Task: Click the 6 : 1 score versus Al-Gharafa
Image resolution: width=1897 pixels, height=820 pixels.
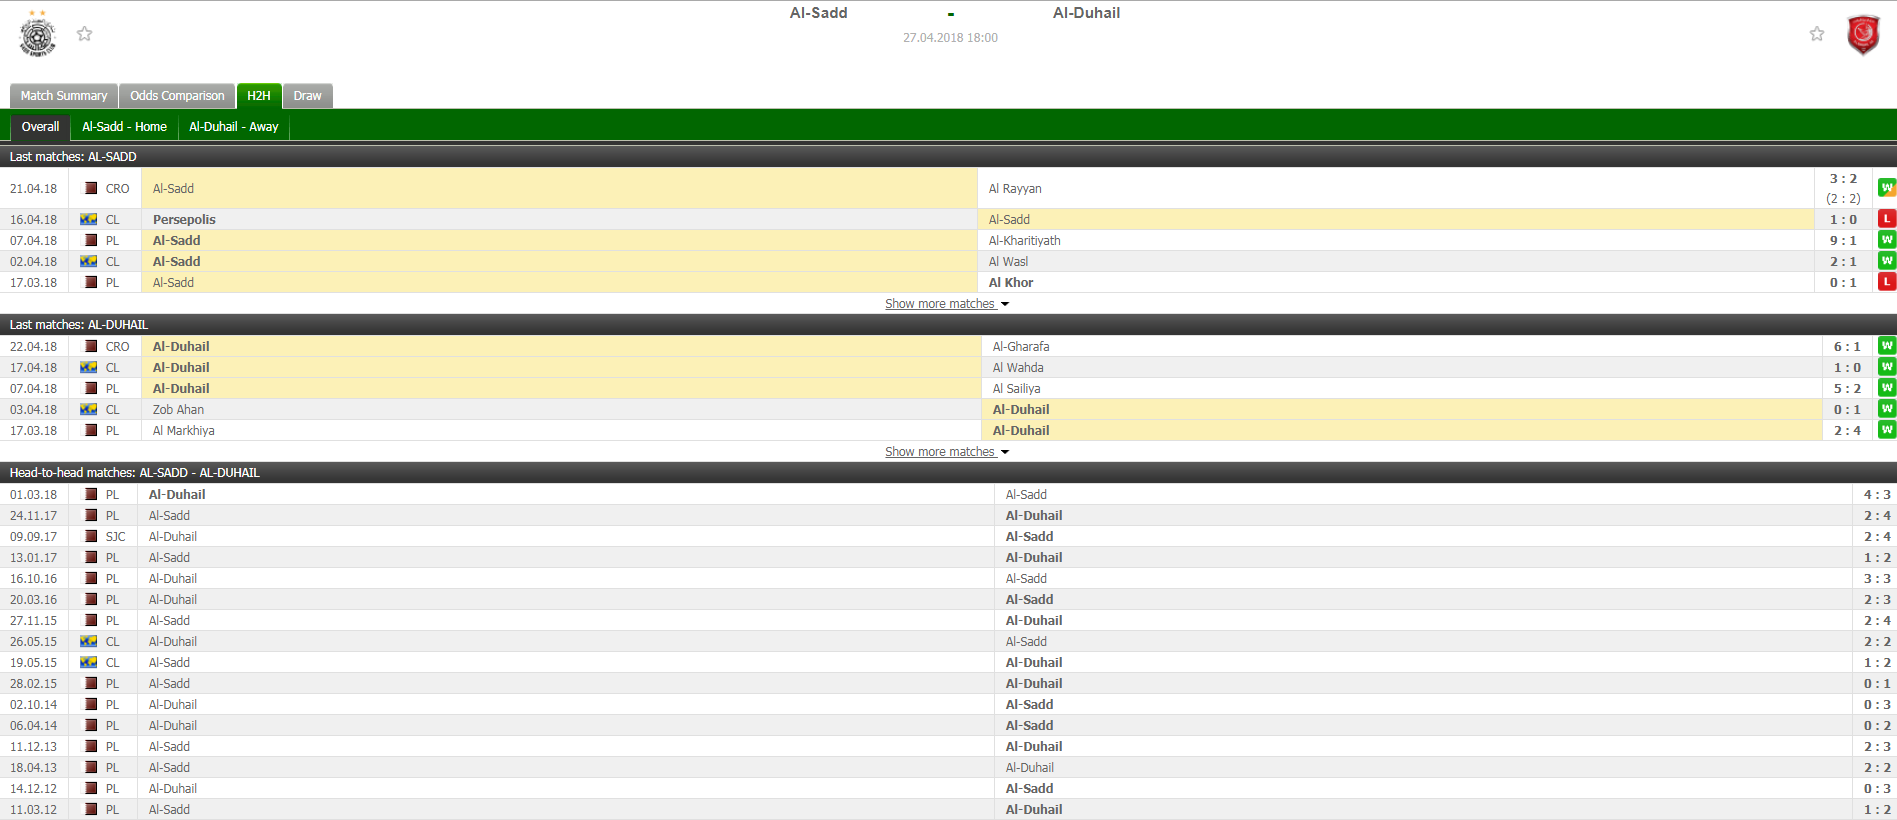Action: [x=1847, y=346]
